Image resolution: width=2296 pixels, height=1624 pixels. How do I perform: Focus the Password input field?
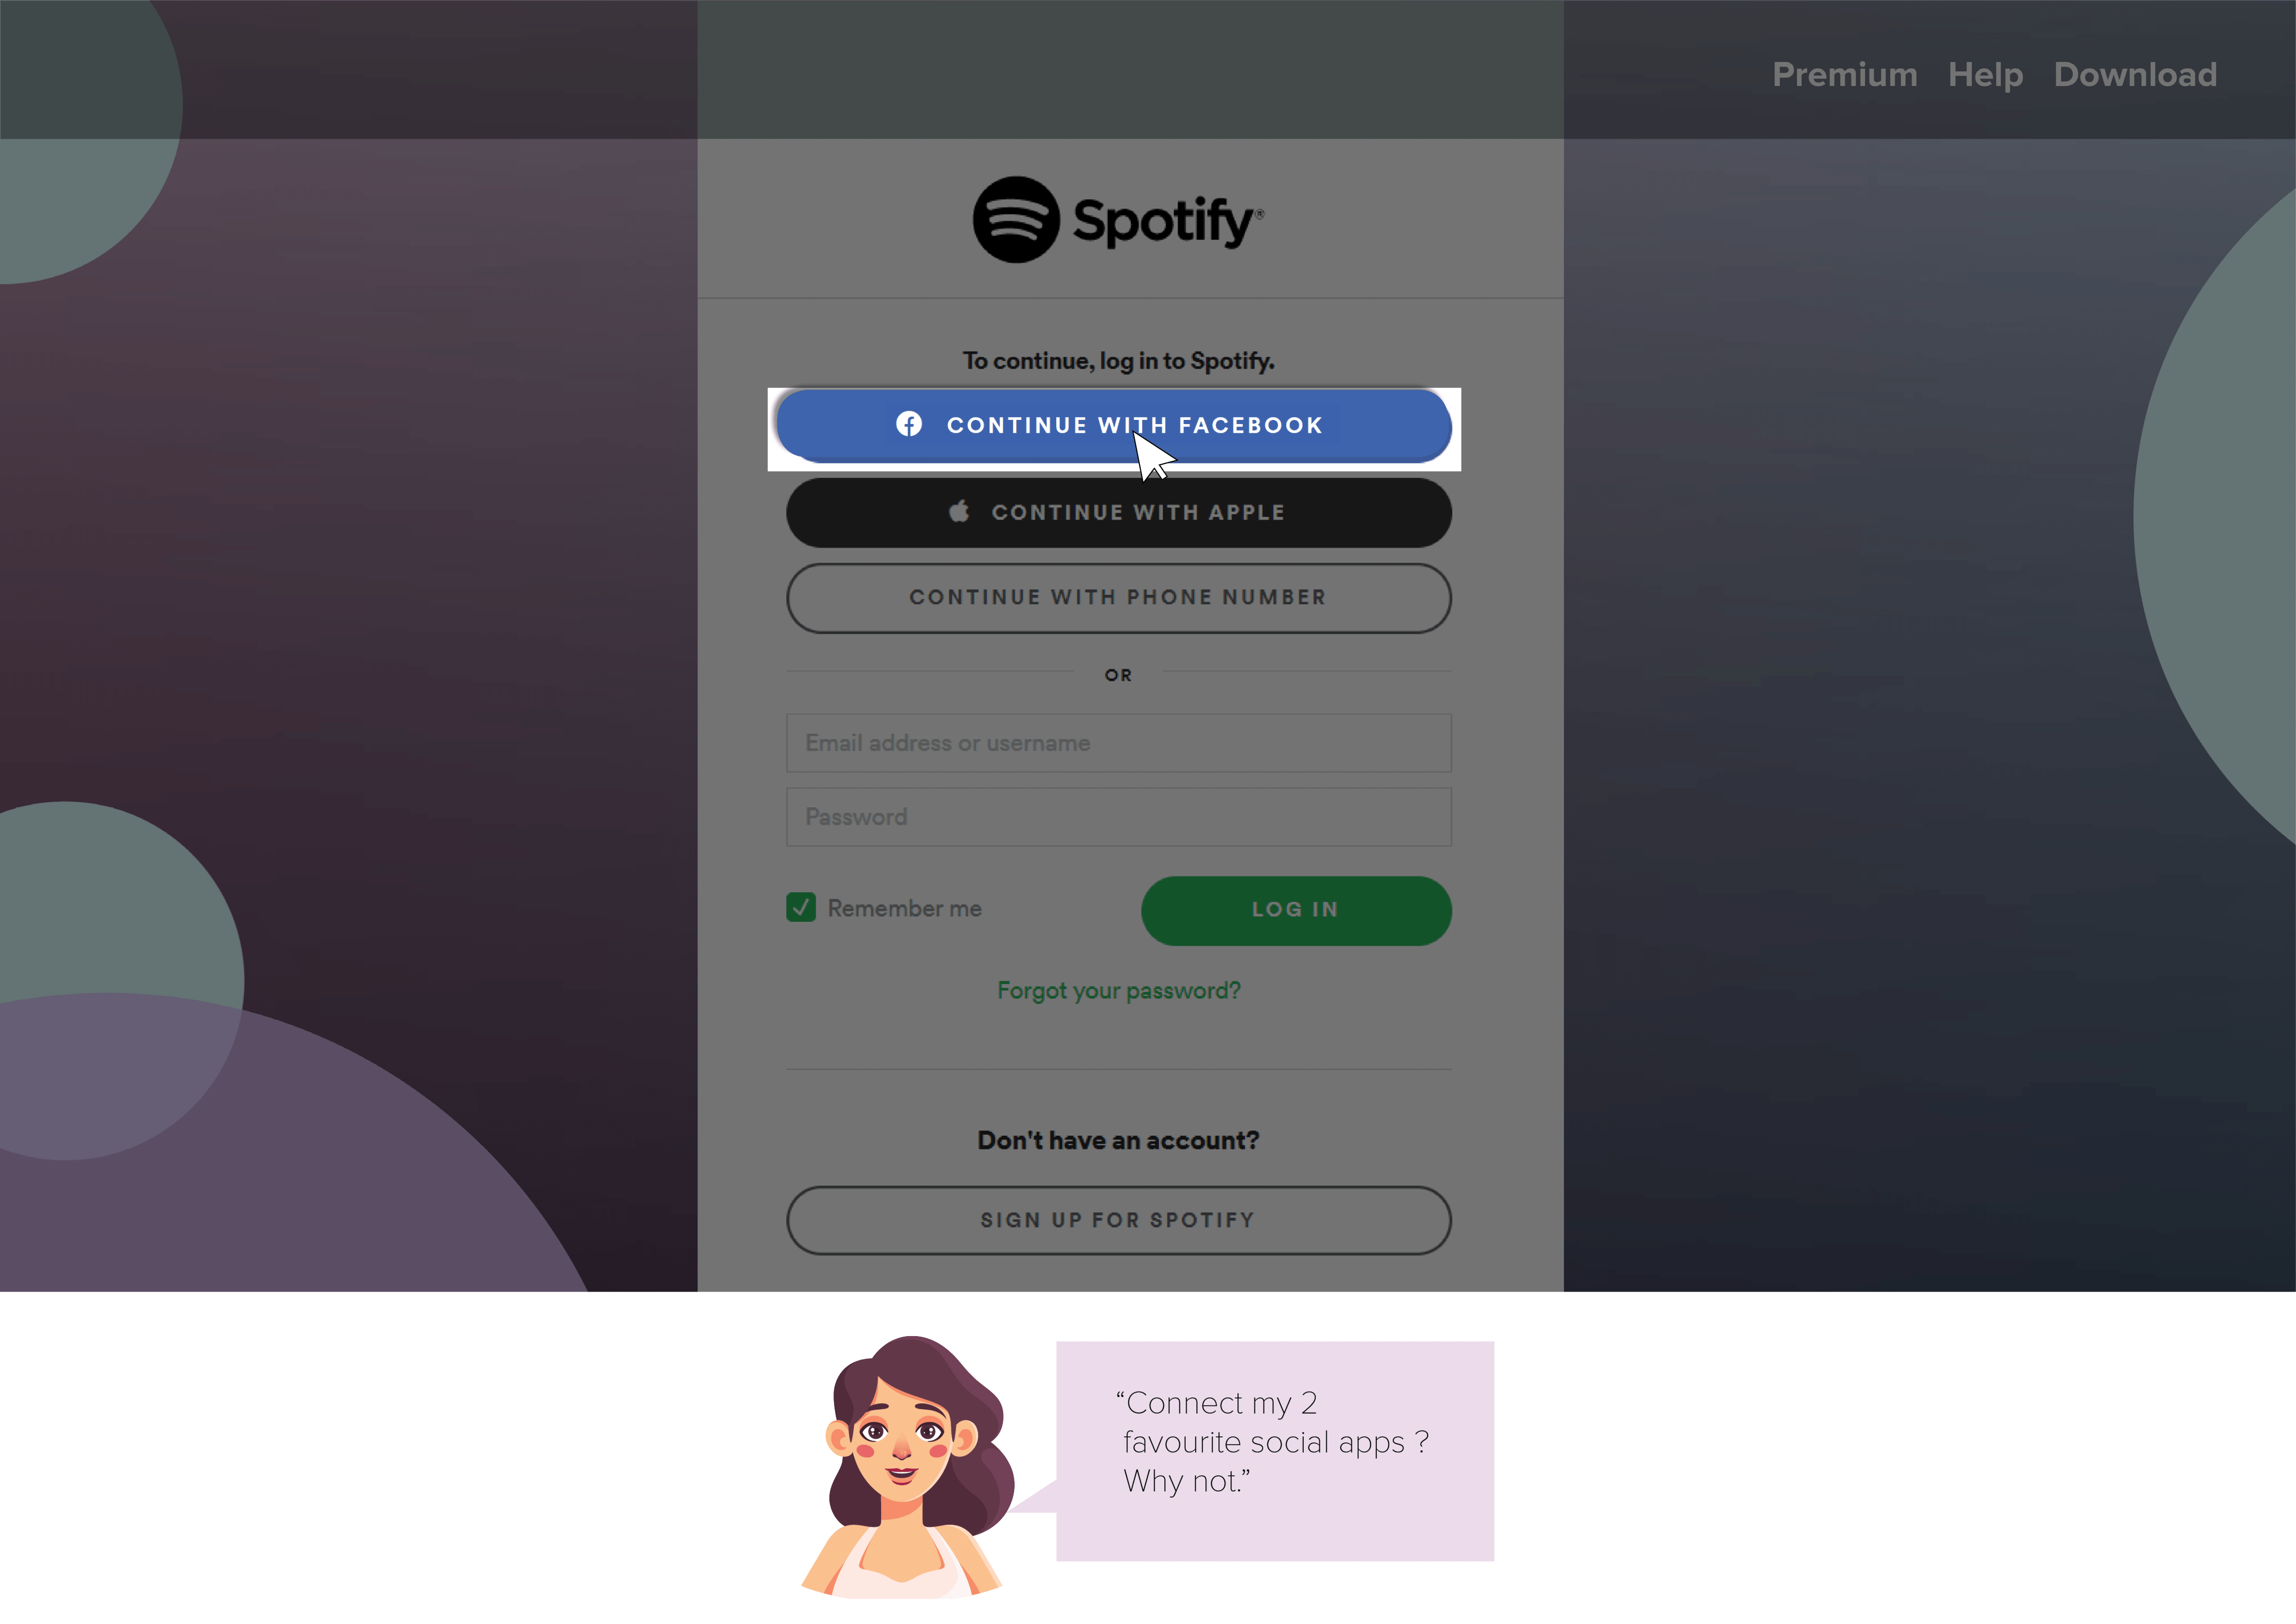point(1119,817)
